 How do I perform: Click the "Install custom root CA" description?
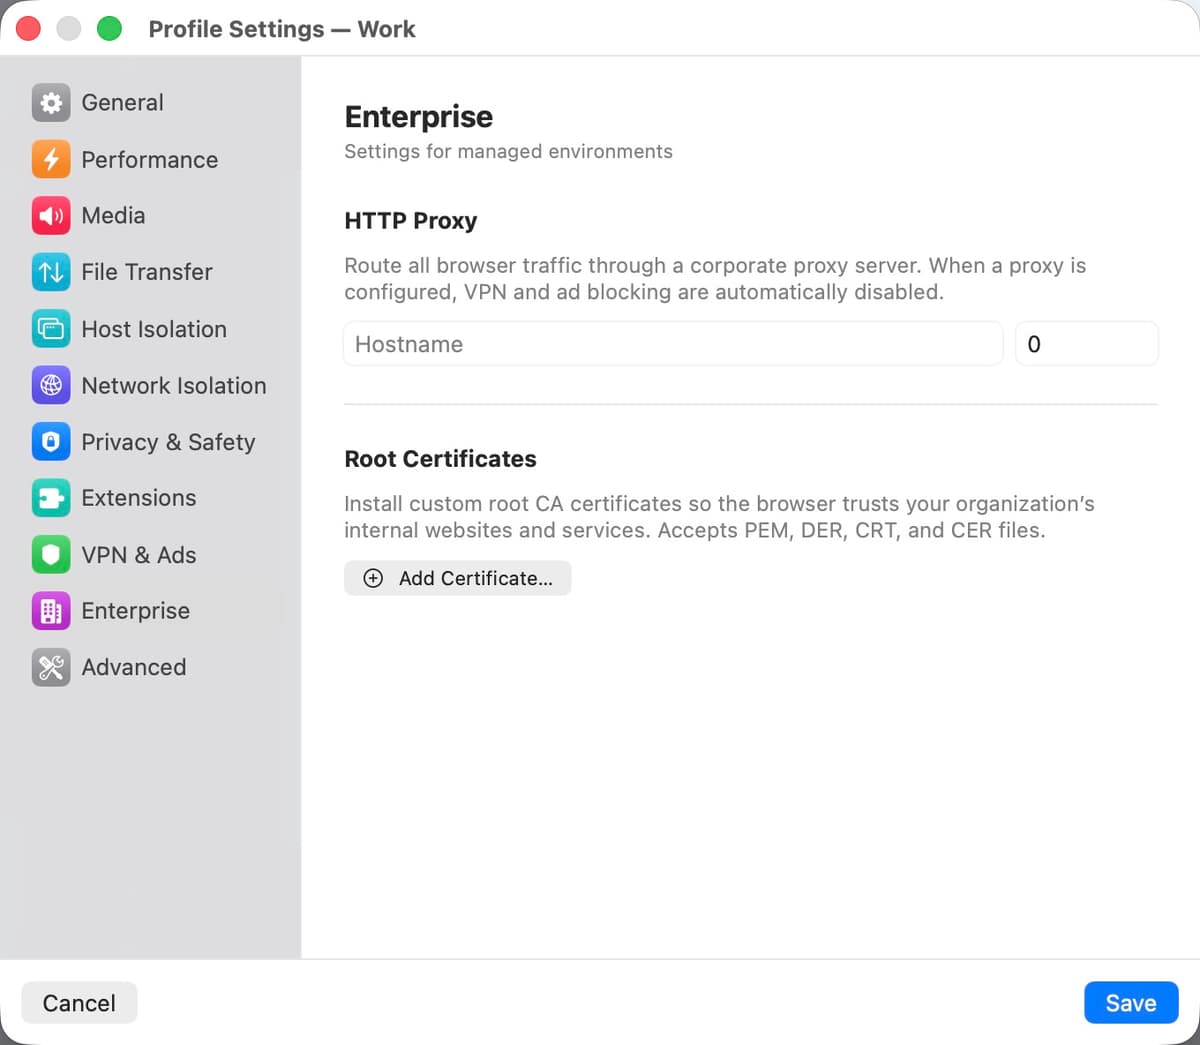pos(719,517)
